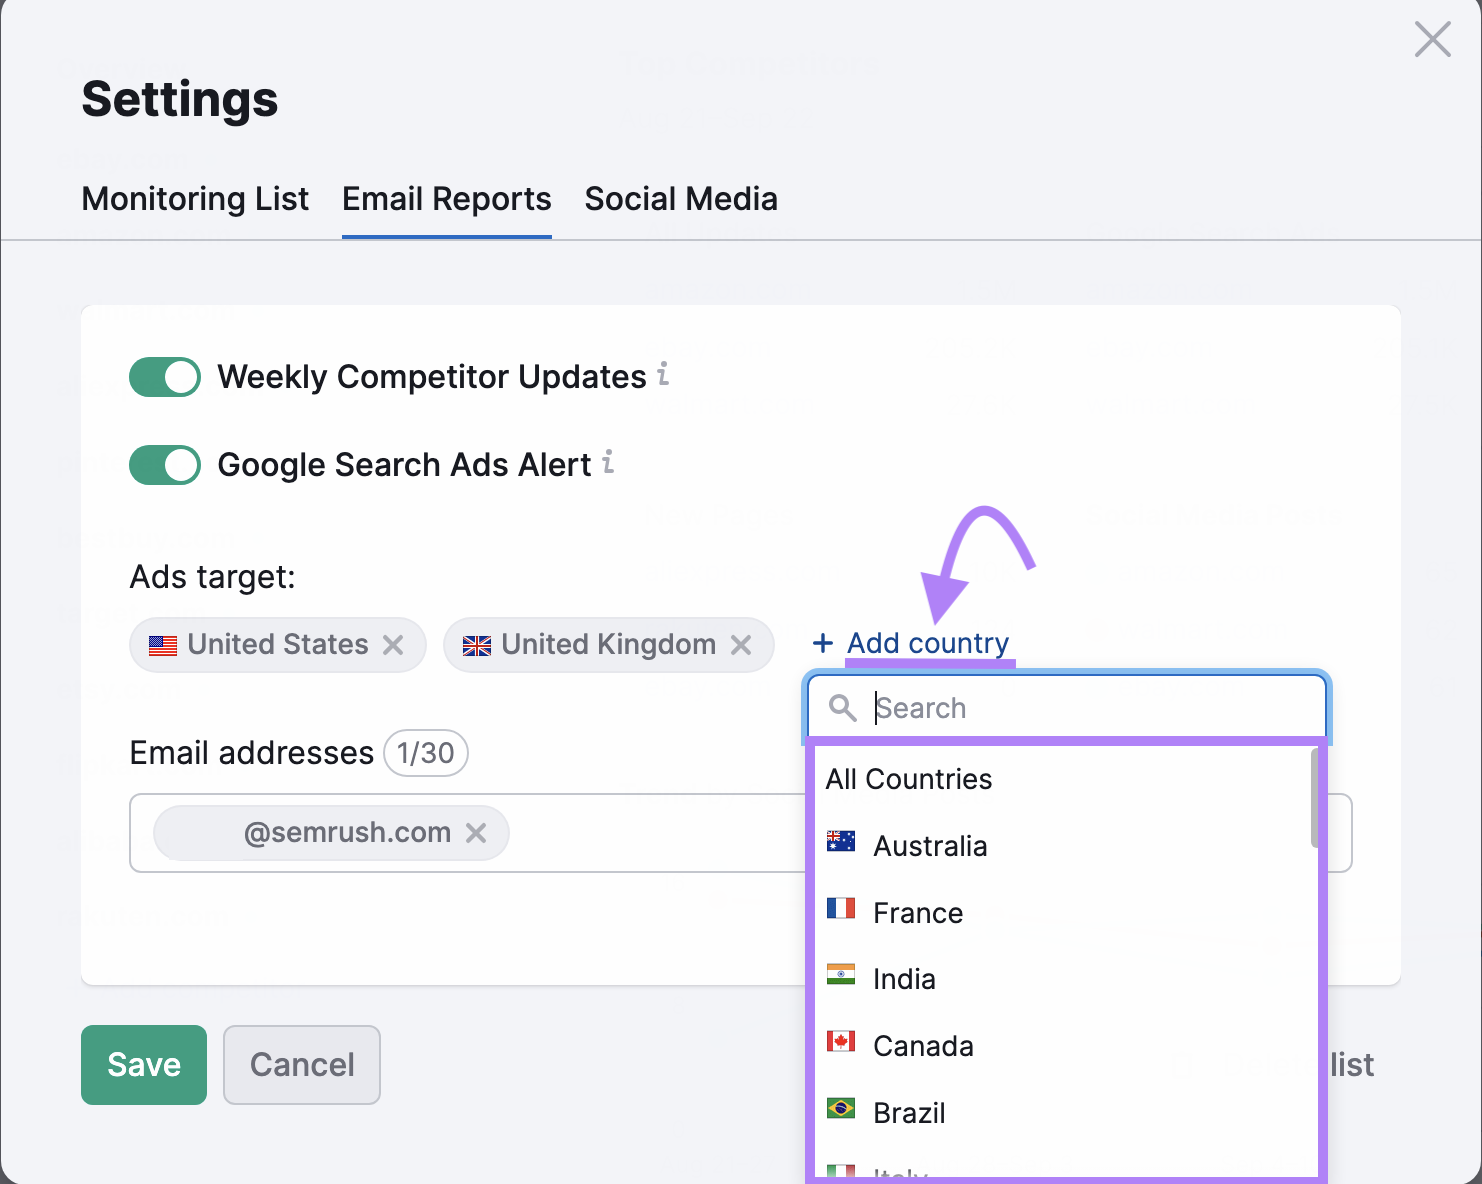Click the United States flag icon

tap(163, 645)
